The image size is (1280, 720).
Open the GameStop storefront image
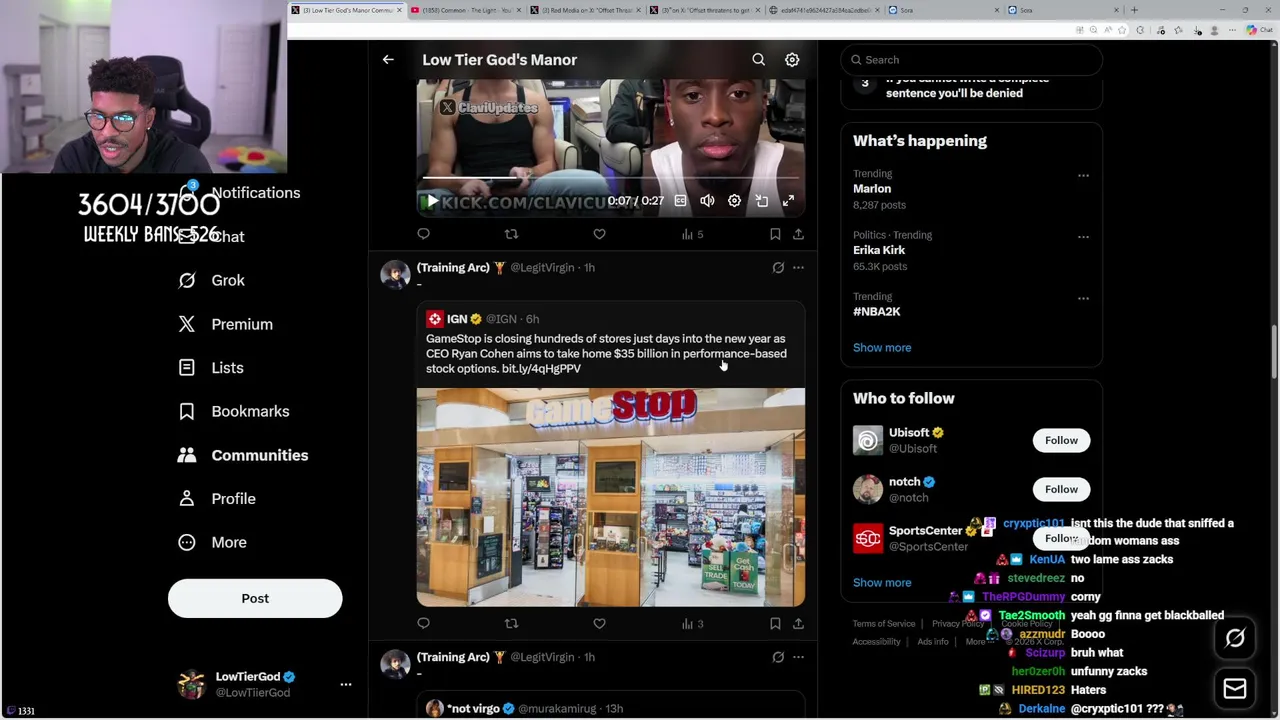[611, 497]
